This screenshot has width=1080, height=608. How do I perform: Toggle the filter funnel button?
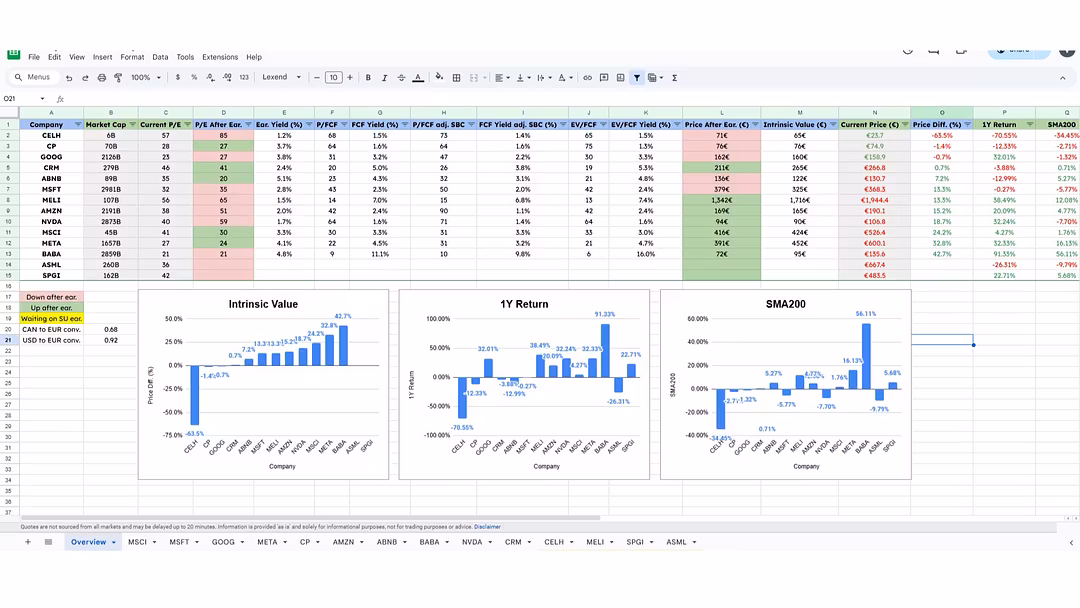pos(636,77)
